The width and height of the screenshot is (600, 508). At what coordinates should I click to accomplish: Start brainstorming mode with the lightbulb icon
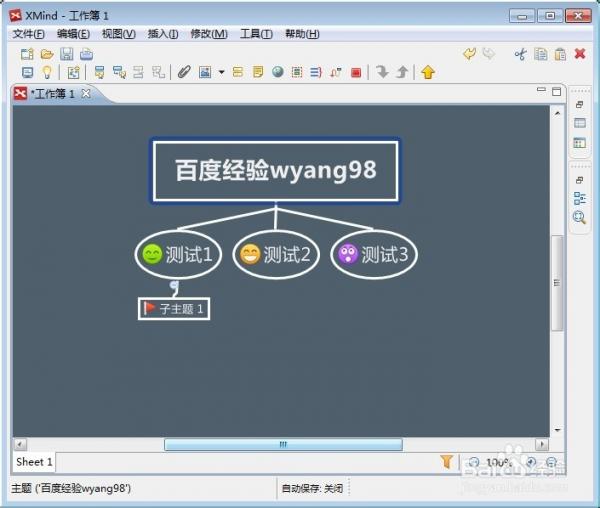47,72
